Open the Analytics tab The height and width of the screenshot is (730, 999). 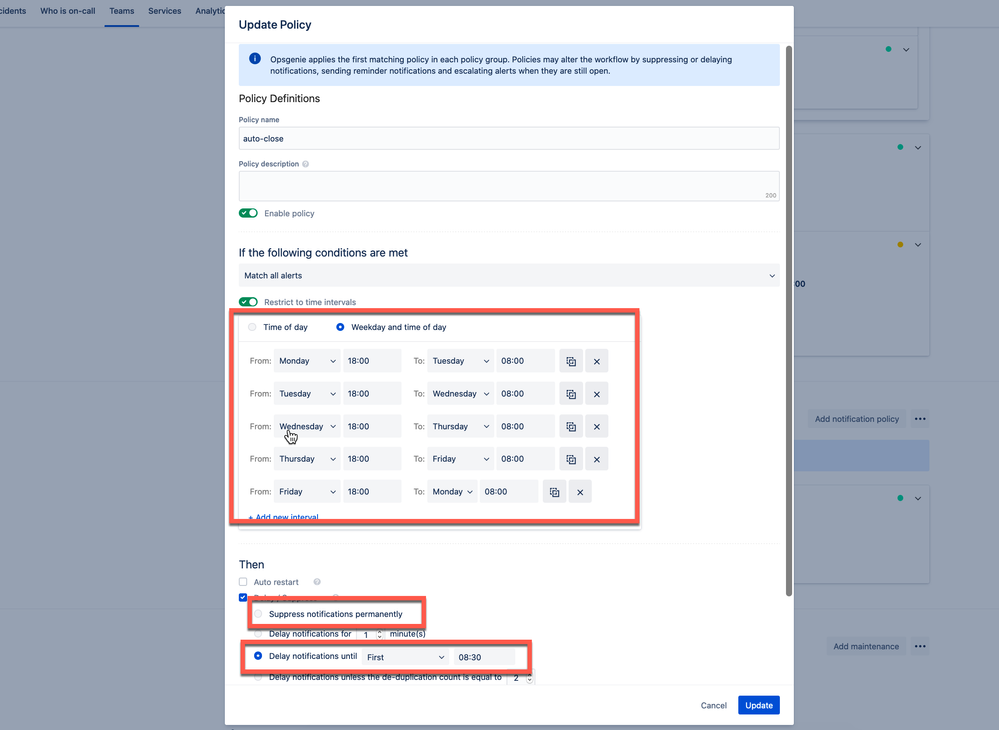[210, 11]
